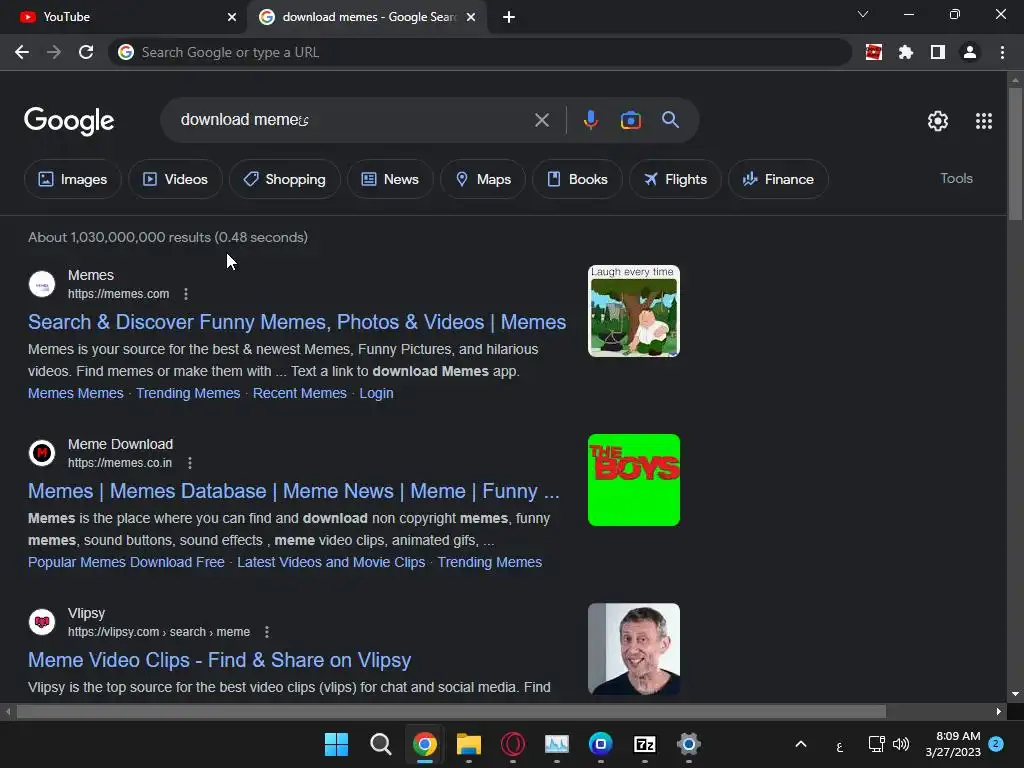Toggle the browser side panel
This screenshot has height=768, width=1024.
point(938,52)
